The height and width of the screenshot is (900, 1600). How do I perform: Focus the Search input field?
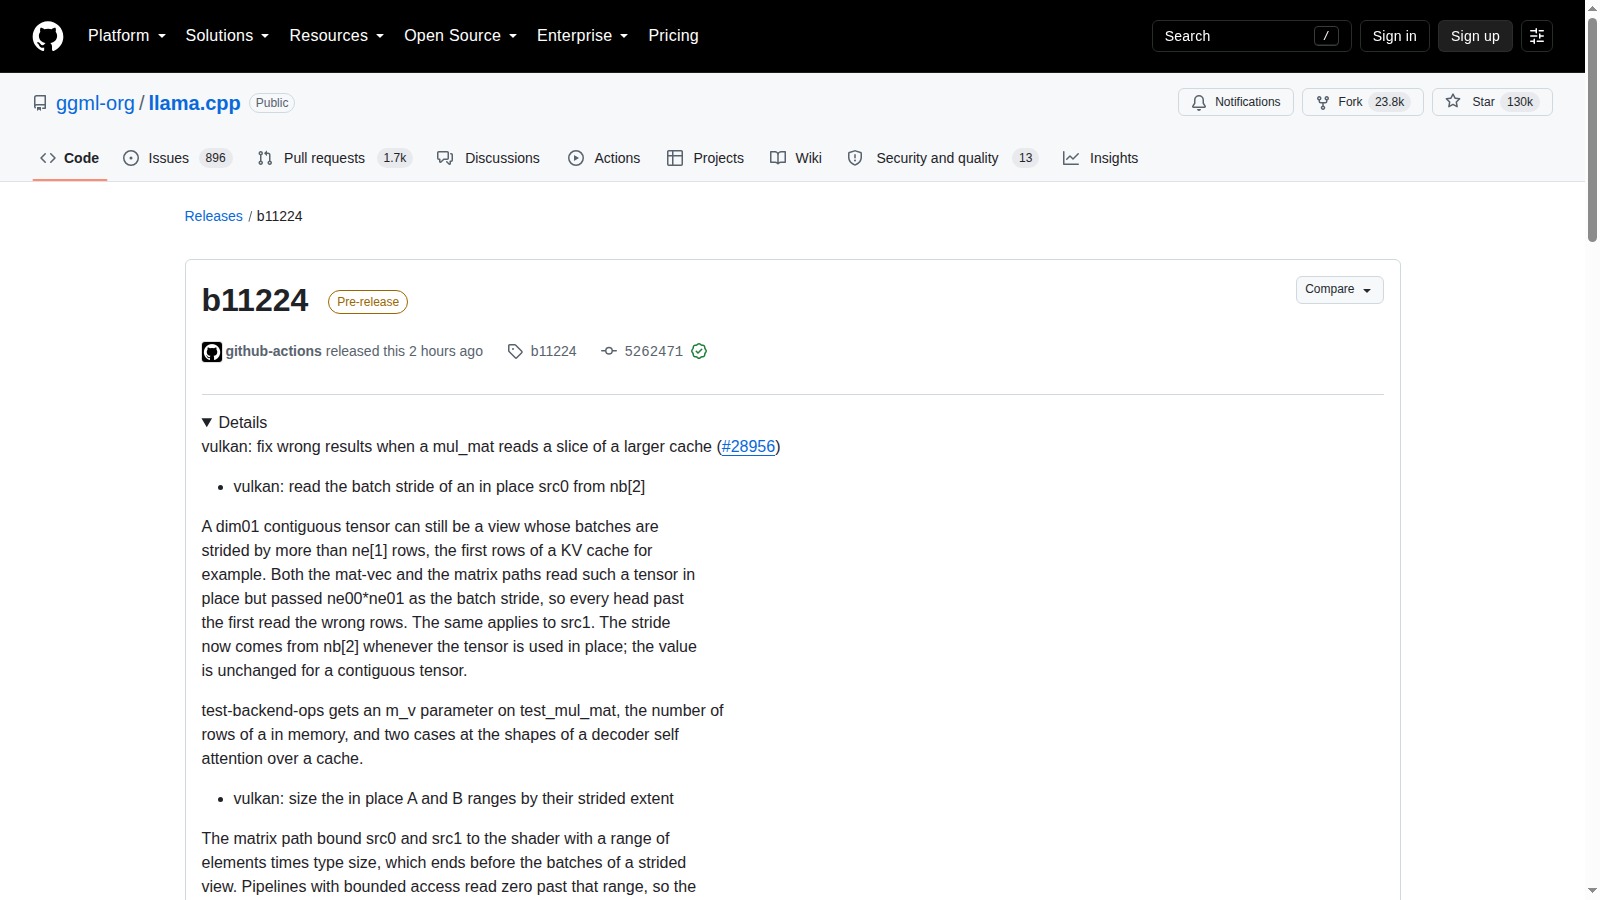1252,36
